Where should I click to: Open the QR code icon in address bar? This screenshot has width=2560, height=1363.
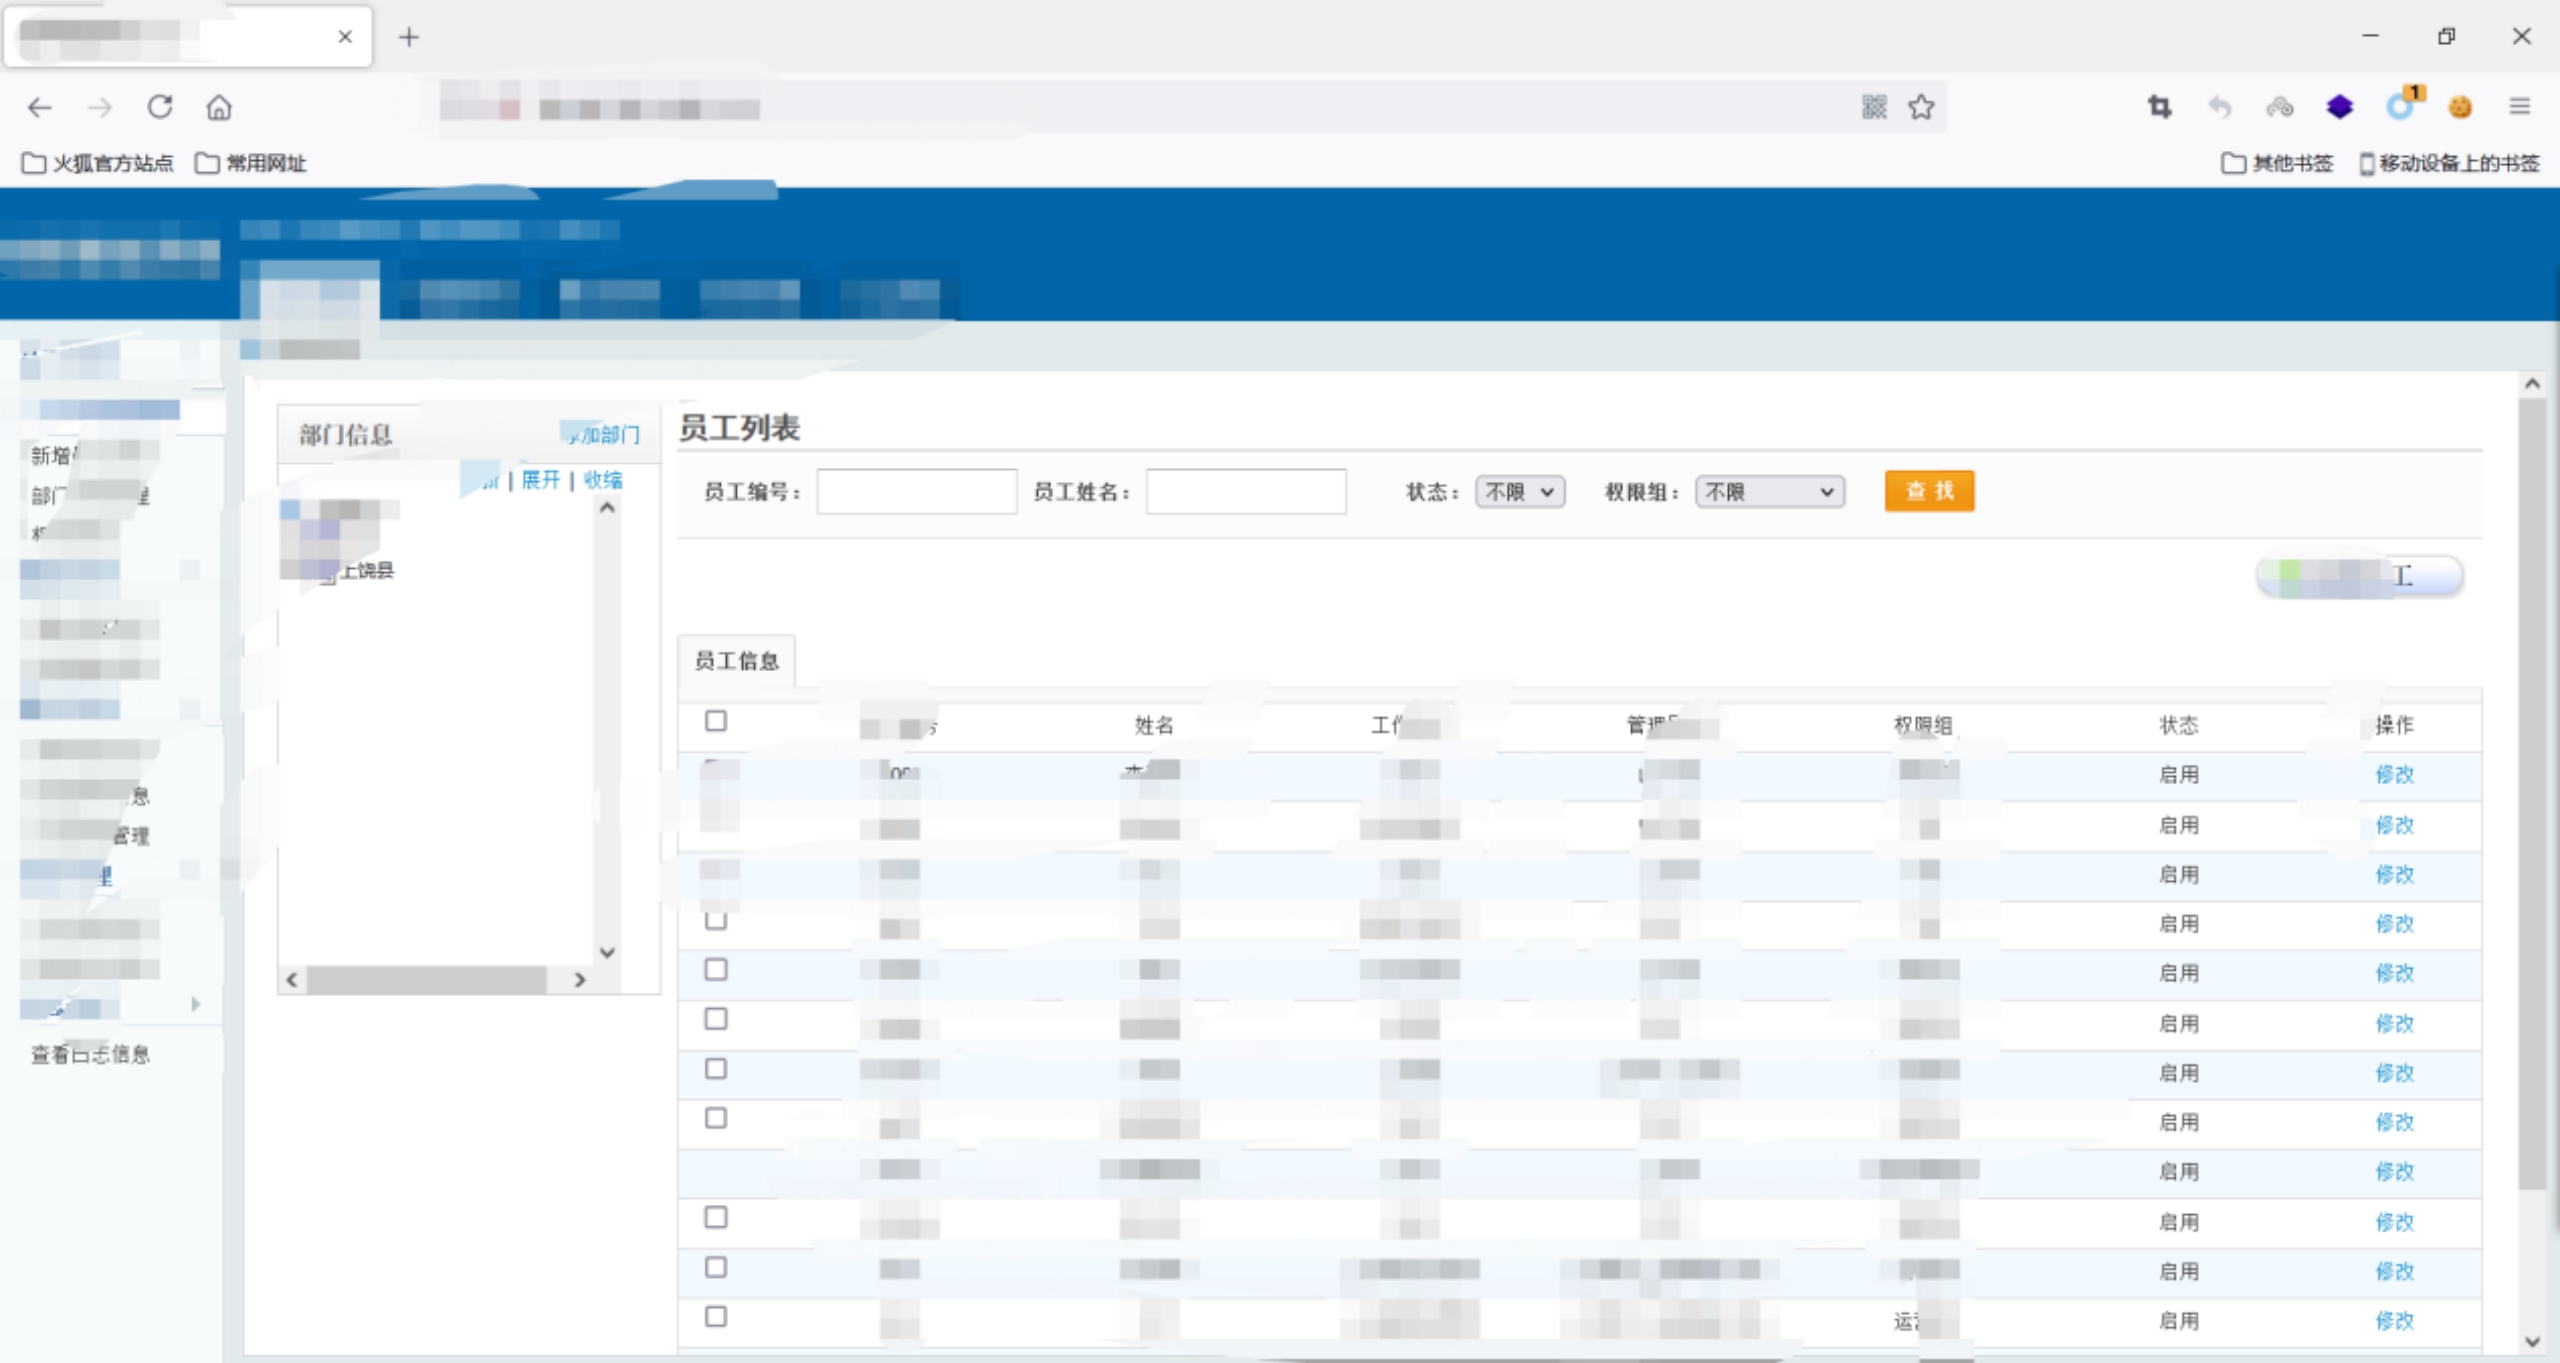(x=1874, y=107)
